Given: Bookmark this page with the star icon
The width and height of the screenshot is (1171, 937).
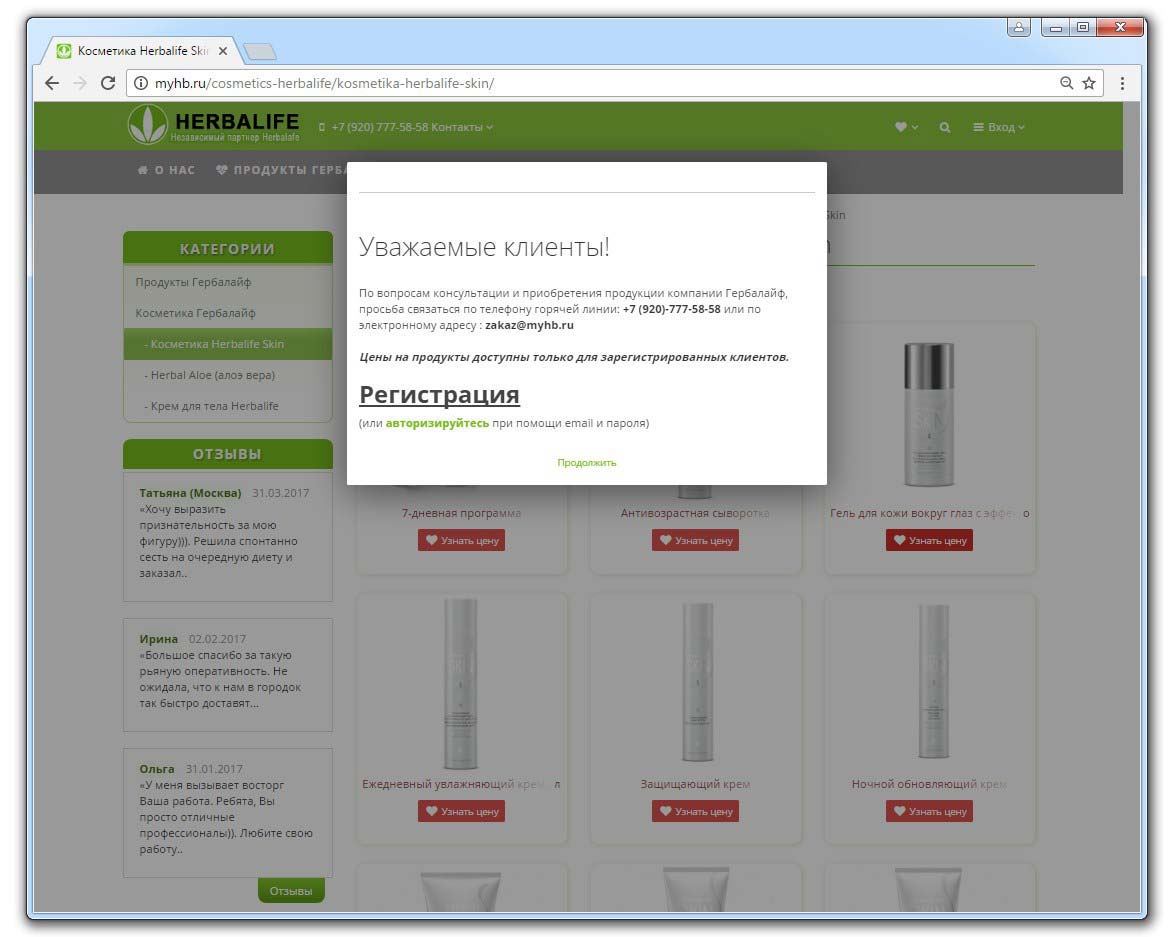Looking at the screenshot, I should point(1089,83).
